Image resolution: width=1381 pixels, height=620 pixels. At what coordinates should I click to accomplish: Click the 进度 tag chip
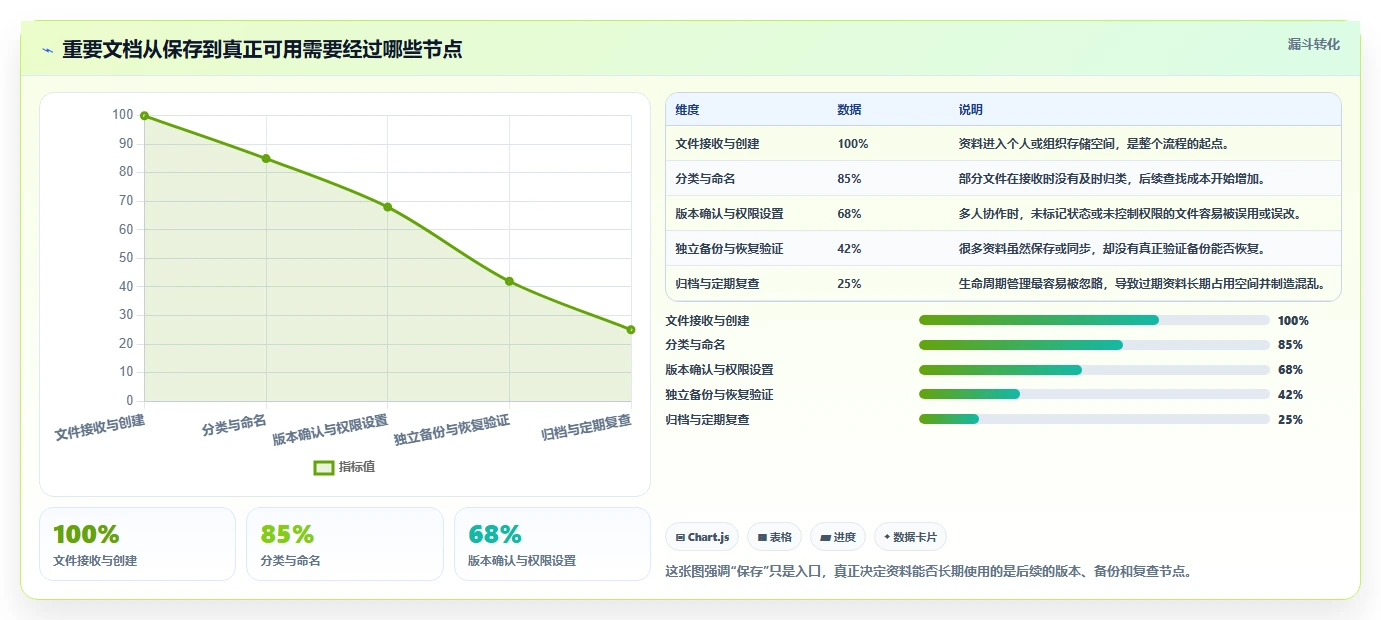click(838, 537)
